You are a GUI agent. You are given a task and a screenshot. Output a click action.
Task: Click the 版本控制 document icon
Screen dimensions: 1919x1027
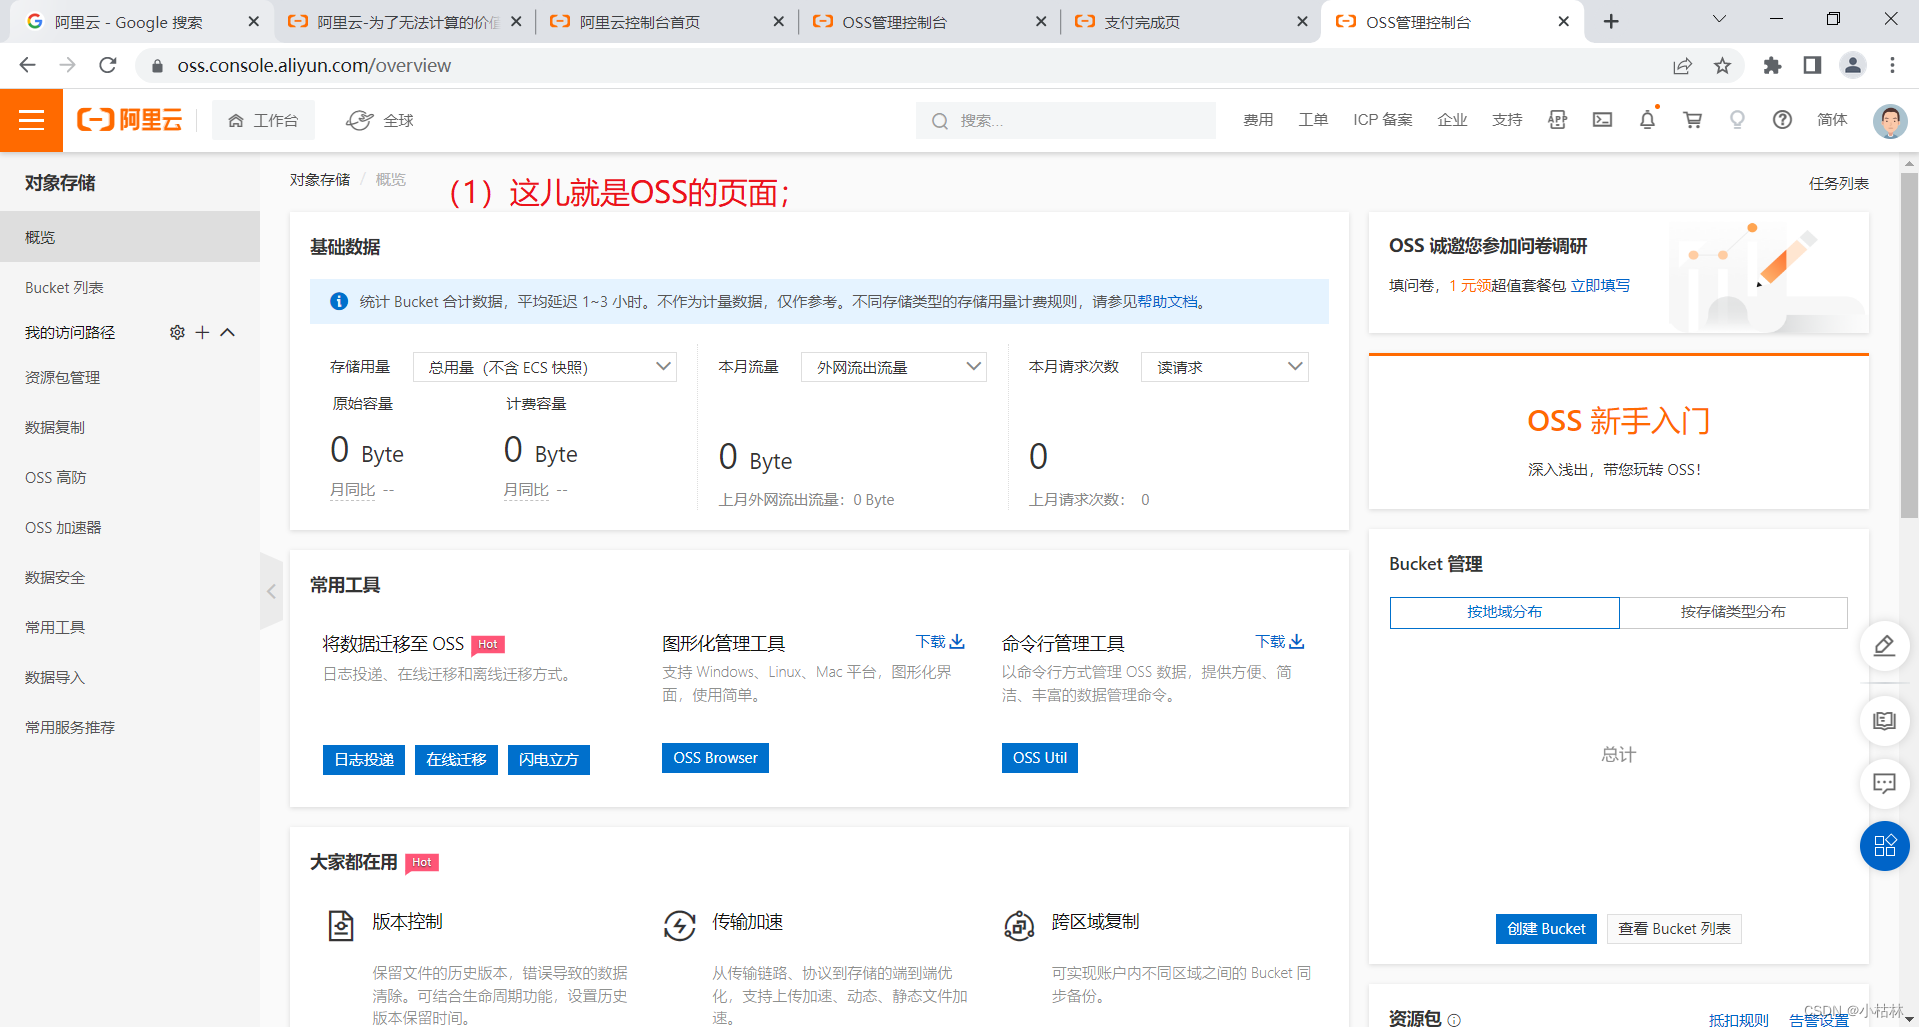tap(341, 926)
